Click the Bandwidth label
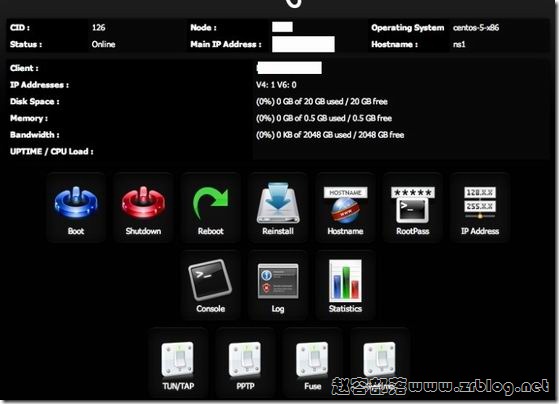 pyautogui.click(x=35, y=135)
